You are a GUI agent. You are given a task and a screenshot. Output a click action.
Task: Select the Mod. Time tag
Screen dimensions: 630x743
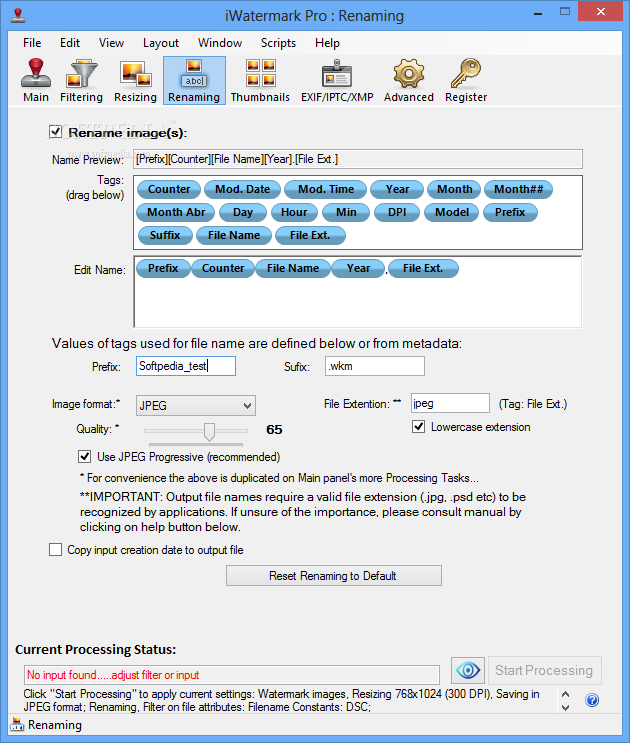click(326, 190)
